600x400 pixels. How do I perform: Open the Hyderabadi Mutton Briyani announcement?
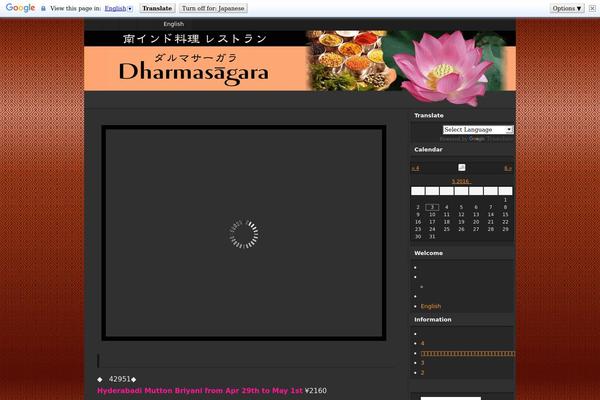pyautogui.click(x=200, y=391)
